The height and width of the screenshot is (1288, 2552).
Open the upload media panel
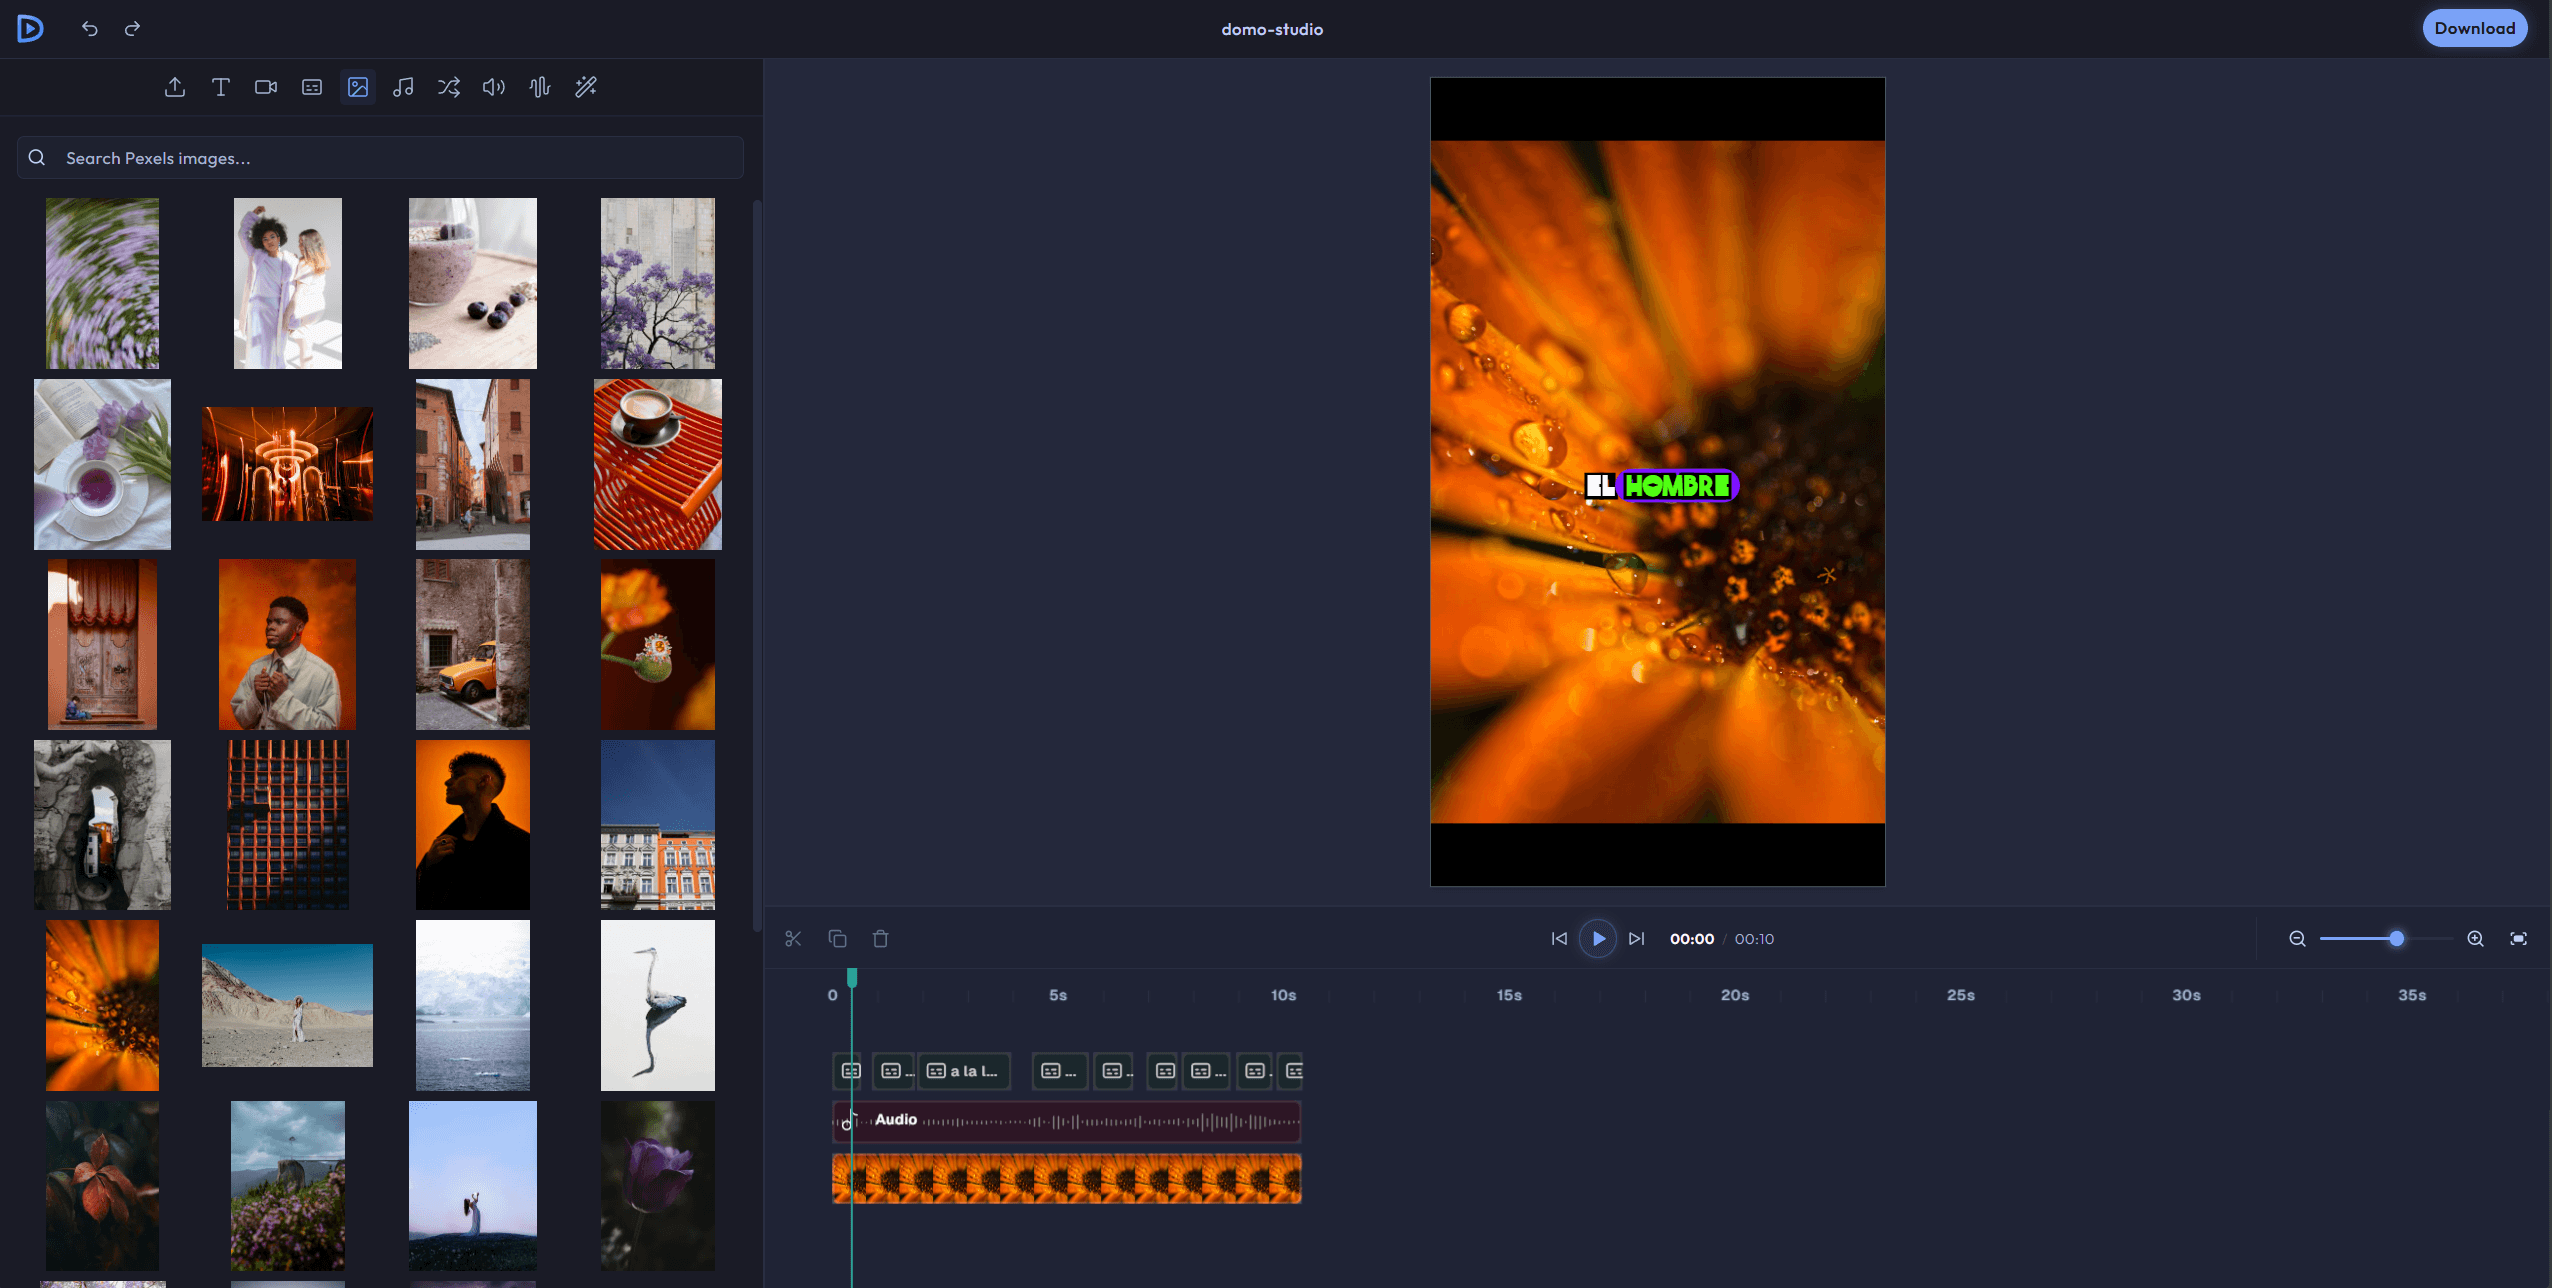coord(175,87)
